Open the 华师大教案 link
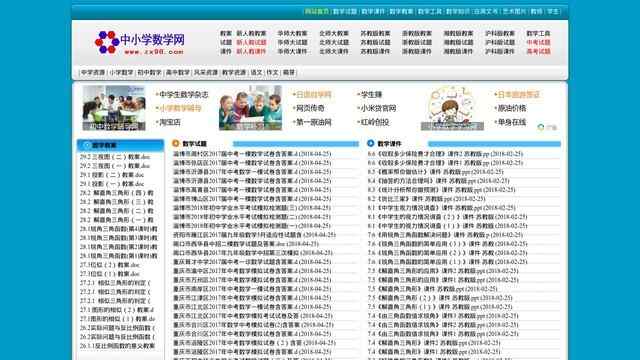 293,33
